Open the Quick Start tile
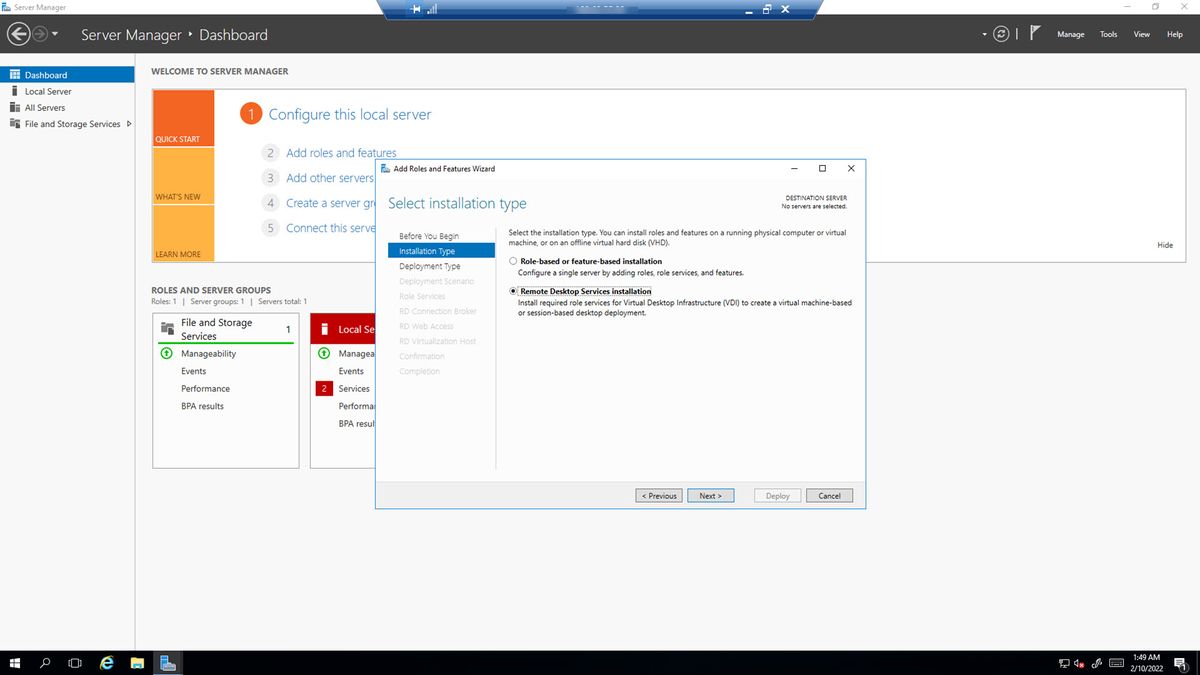Screen dimensions: 1200x675 coord(183,118)
